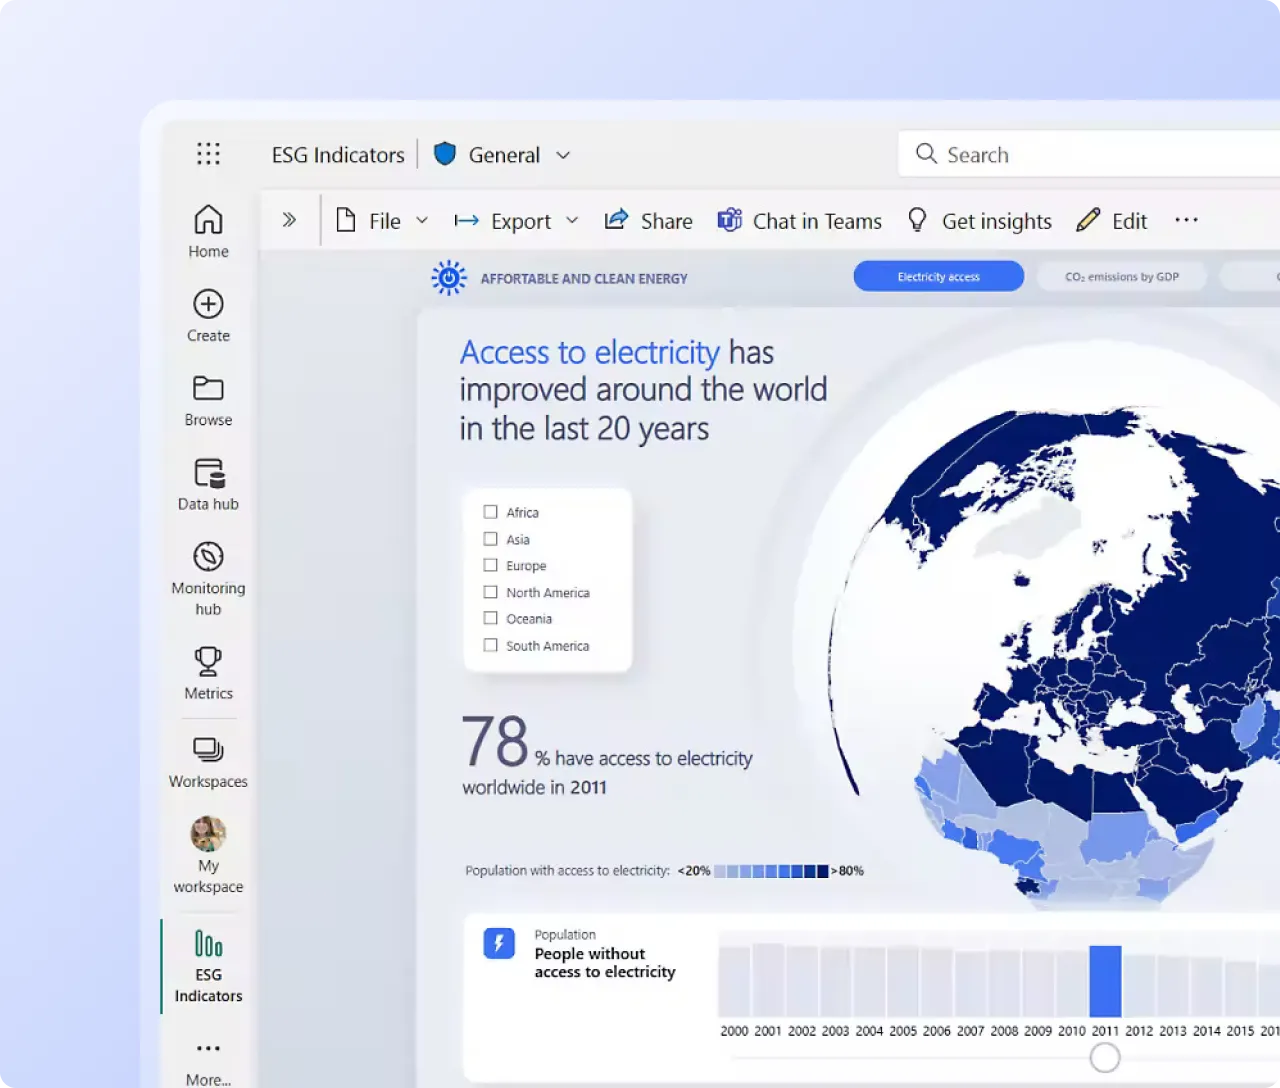Open the toolbar more options ellipsis

pos(1186,220)
